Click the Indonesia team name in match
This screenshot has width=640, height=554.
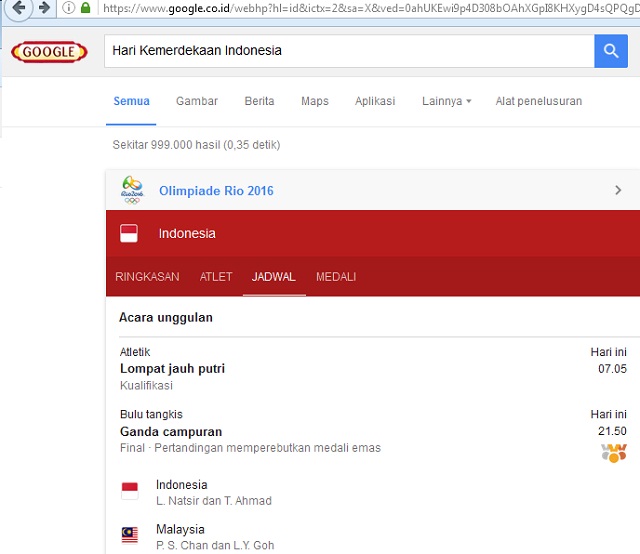pyautogui.click(x=182, y=485)
